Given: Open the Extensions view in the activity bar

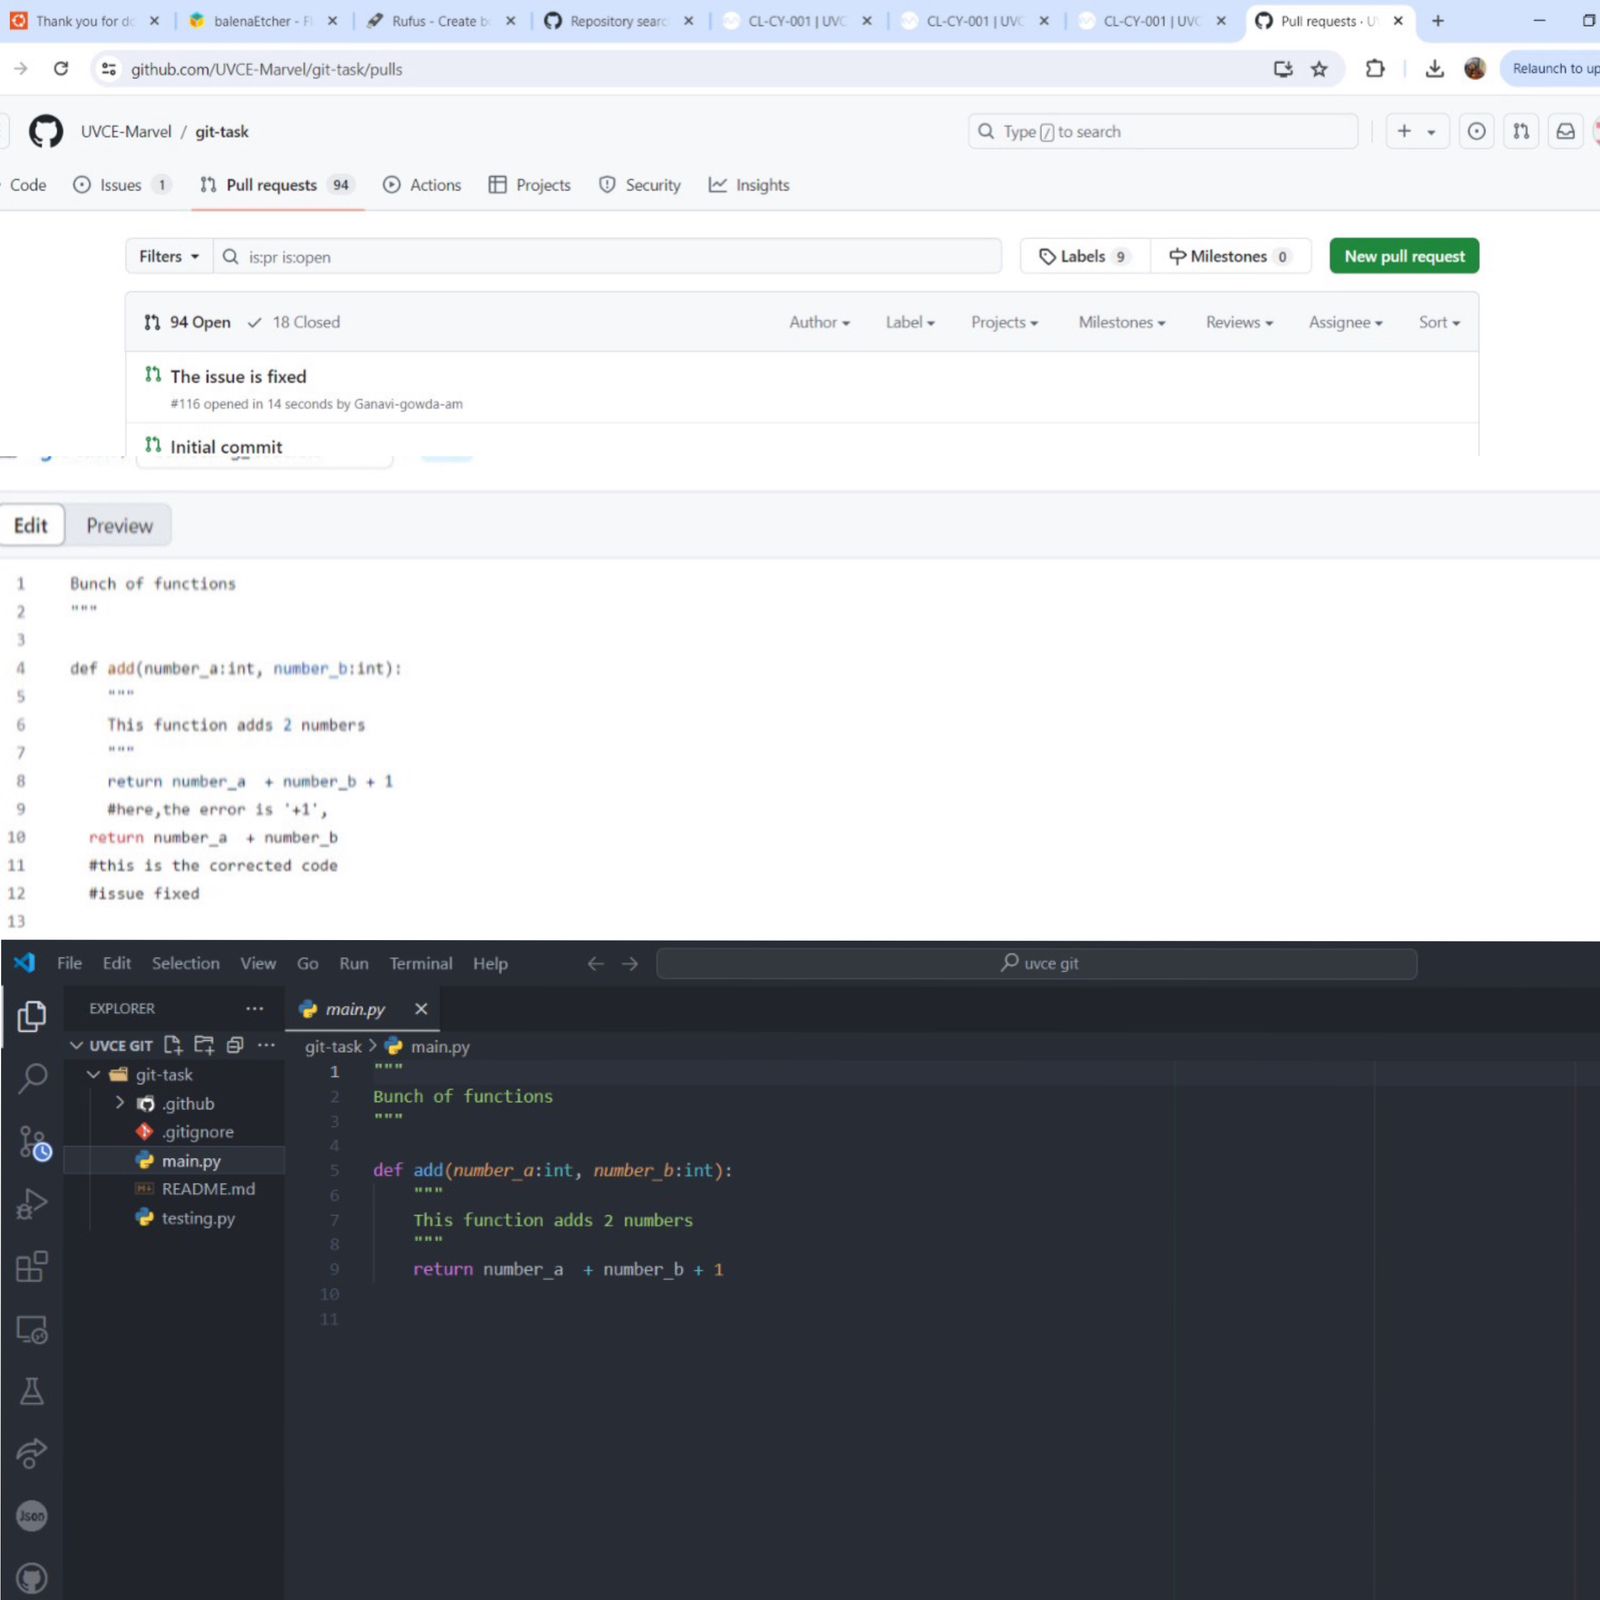Looking at the screenshot, I should coord(32,1267).
